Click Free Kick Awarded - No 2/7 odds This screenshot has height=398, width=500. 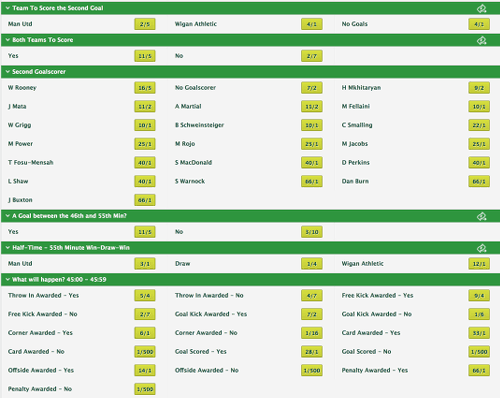145,314
